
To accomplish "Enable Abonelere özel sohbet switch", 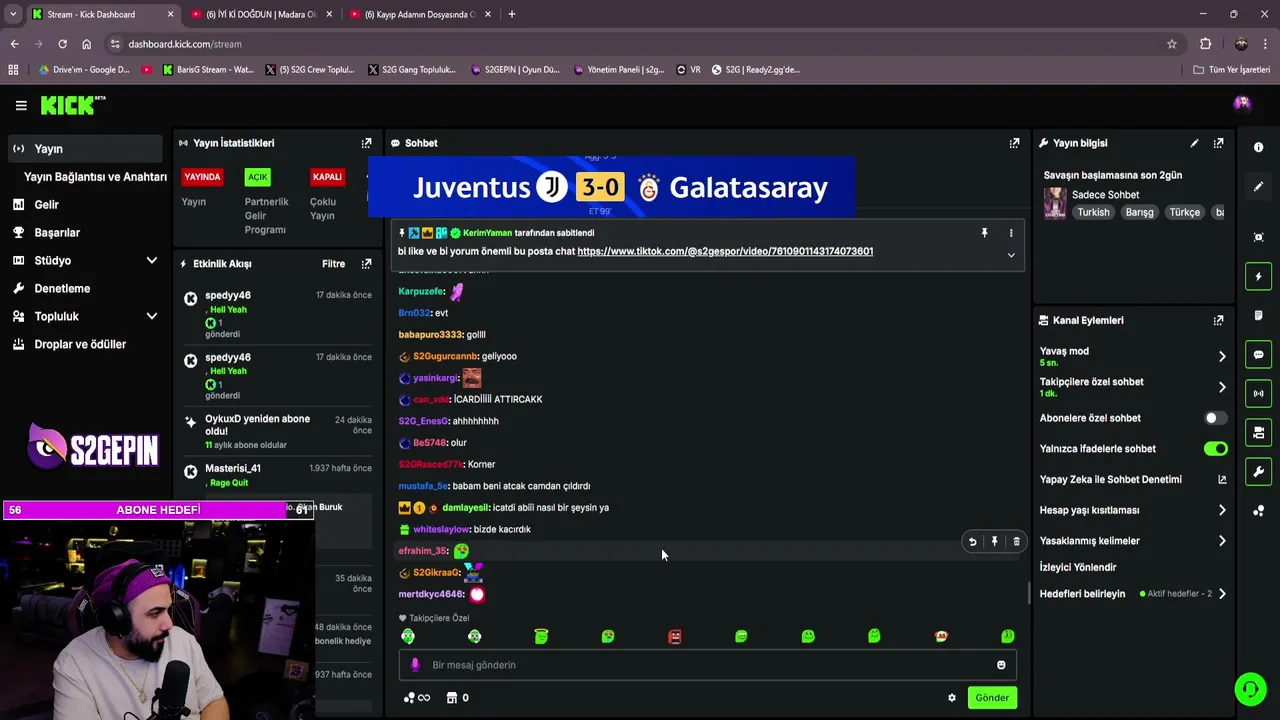I will coord(1215,418).
